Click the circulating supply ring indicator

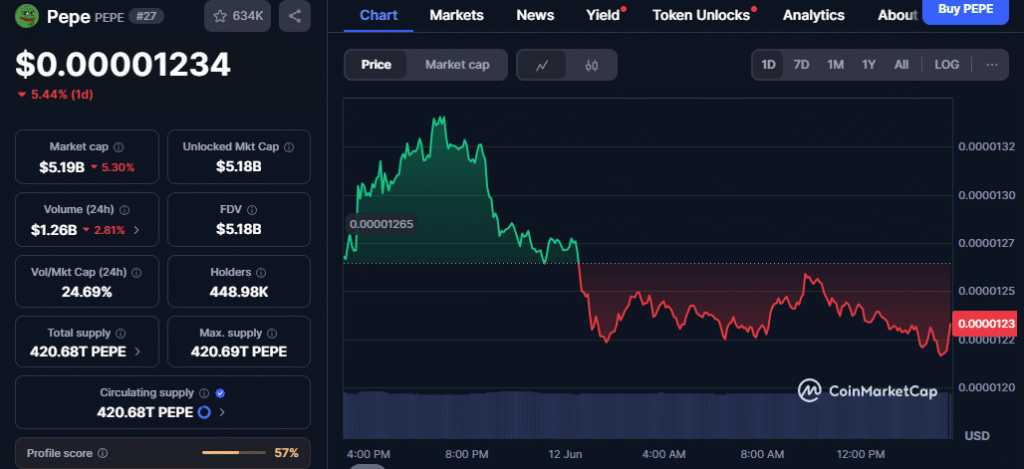point(204,412)
